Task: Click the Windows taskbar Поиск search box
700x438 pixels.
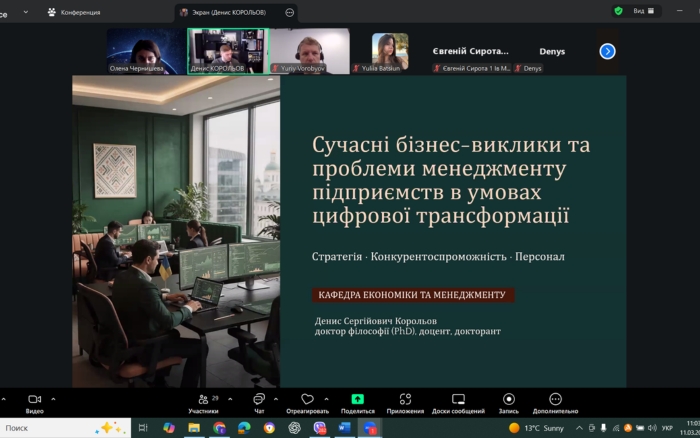Action: tap(45, 428)
